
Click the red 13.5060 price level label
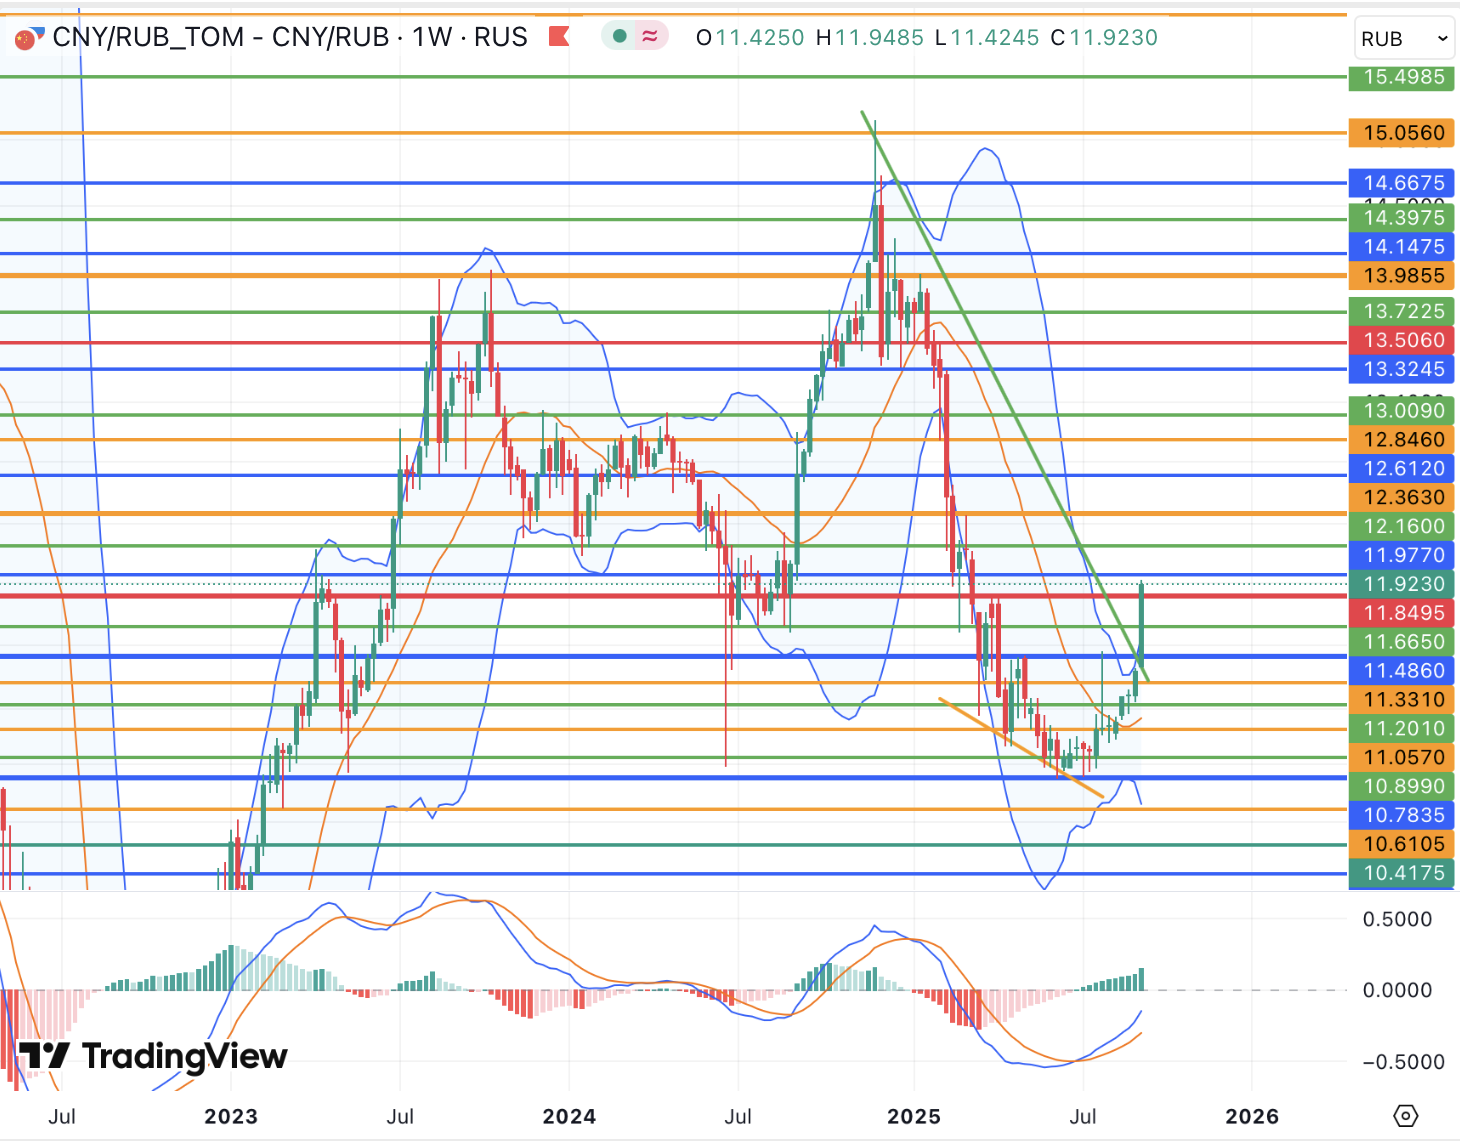click(x=1403, y=341)
